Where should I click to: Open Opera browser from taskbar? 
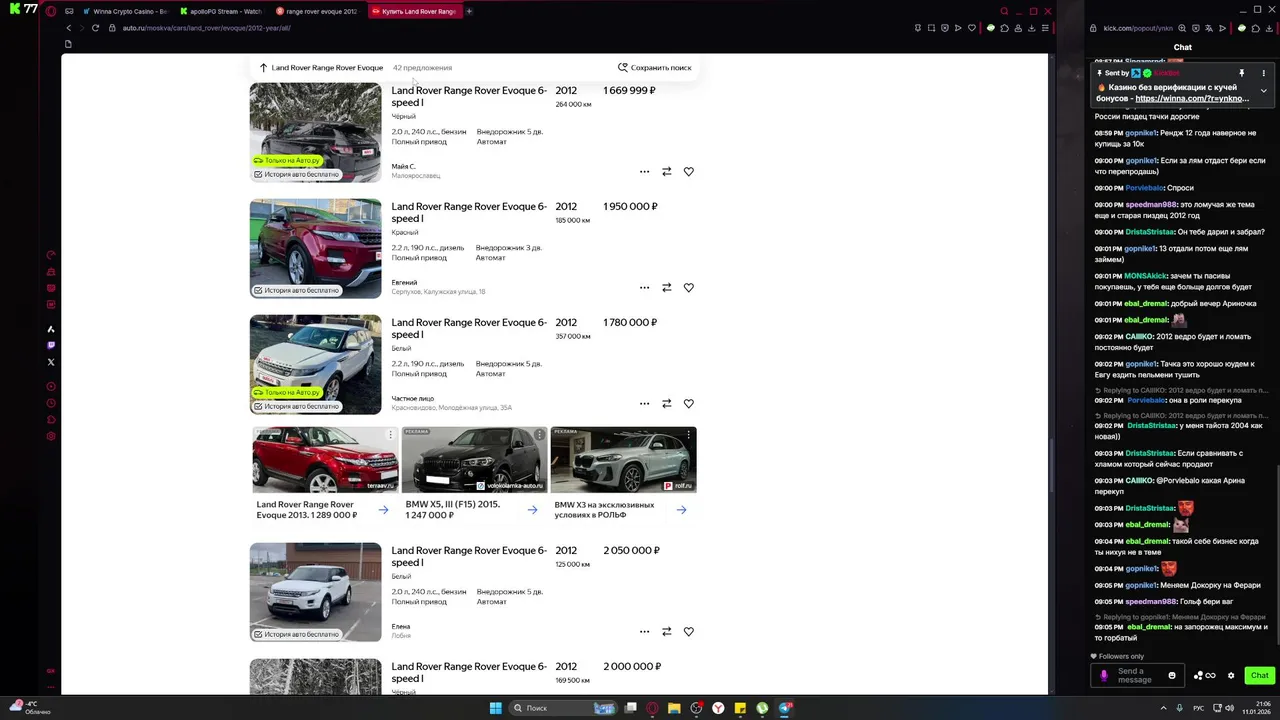coord(652,708)
